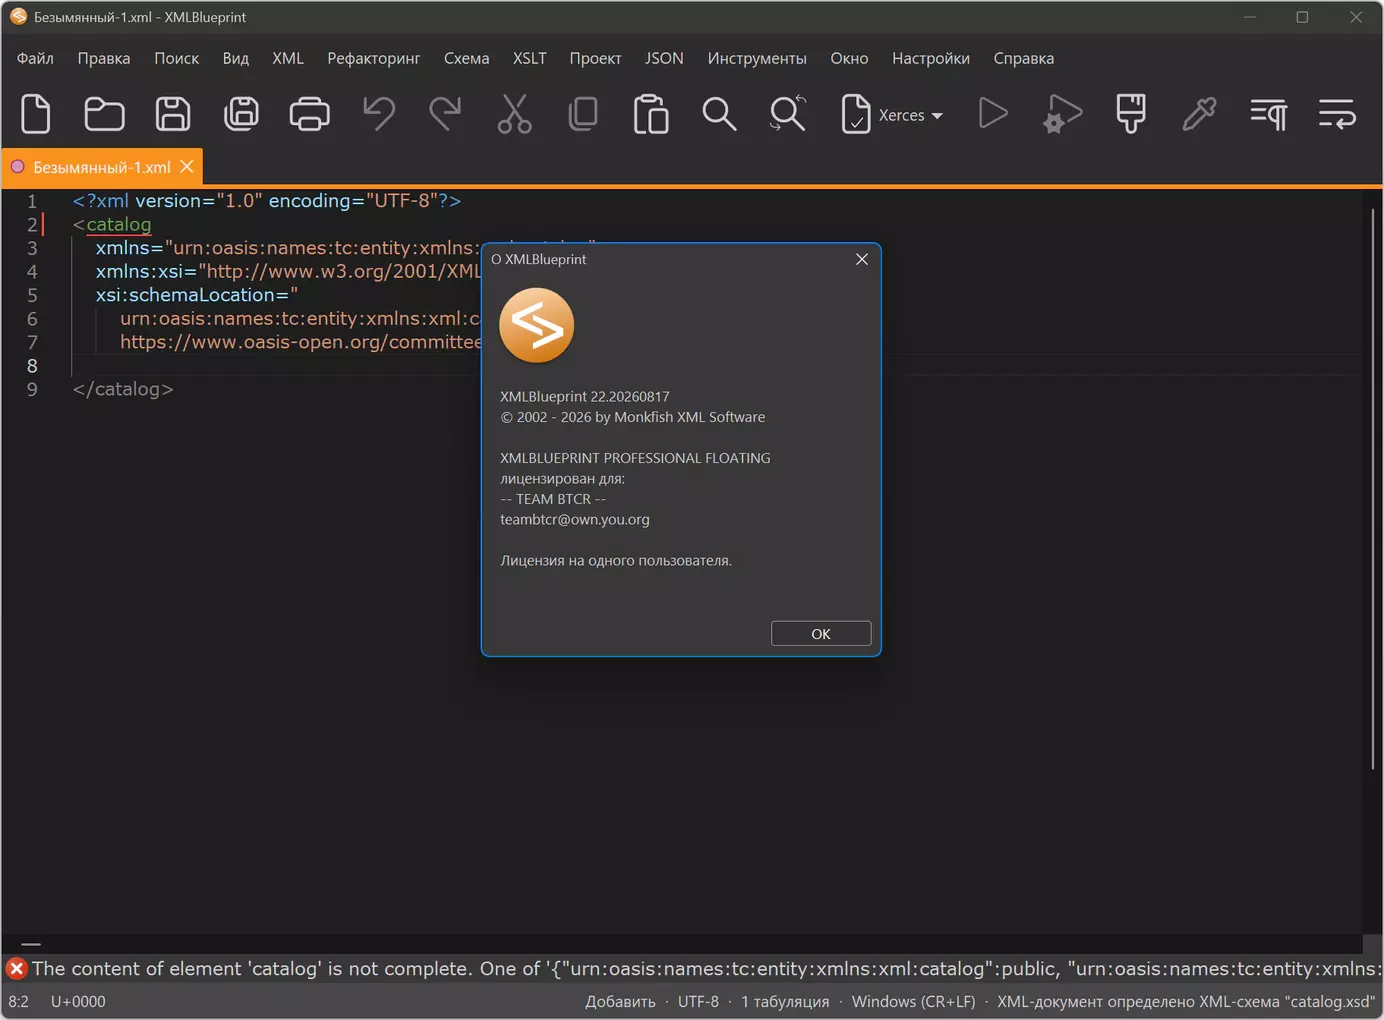The height and width of the screenshot is (1020, 1384).
Task: Validate the document with the Xerces check icon
Action: coord(856,114)
